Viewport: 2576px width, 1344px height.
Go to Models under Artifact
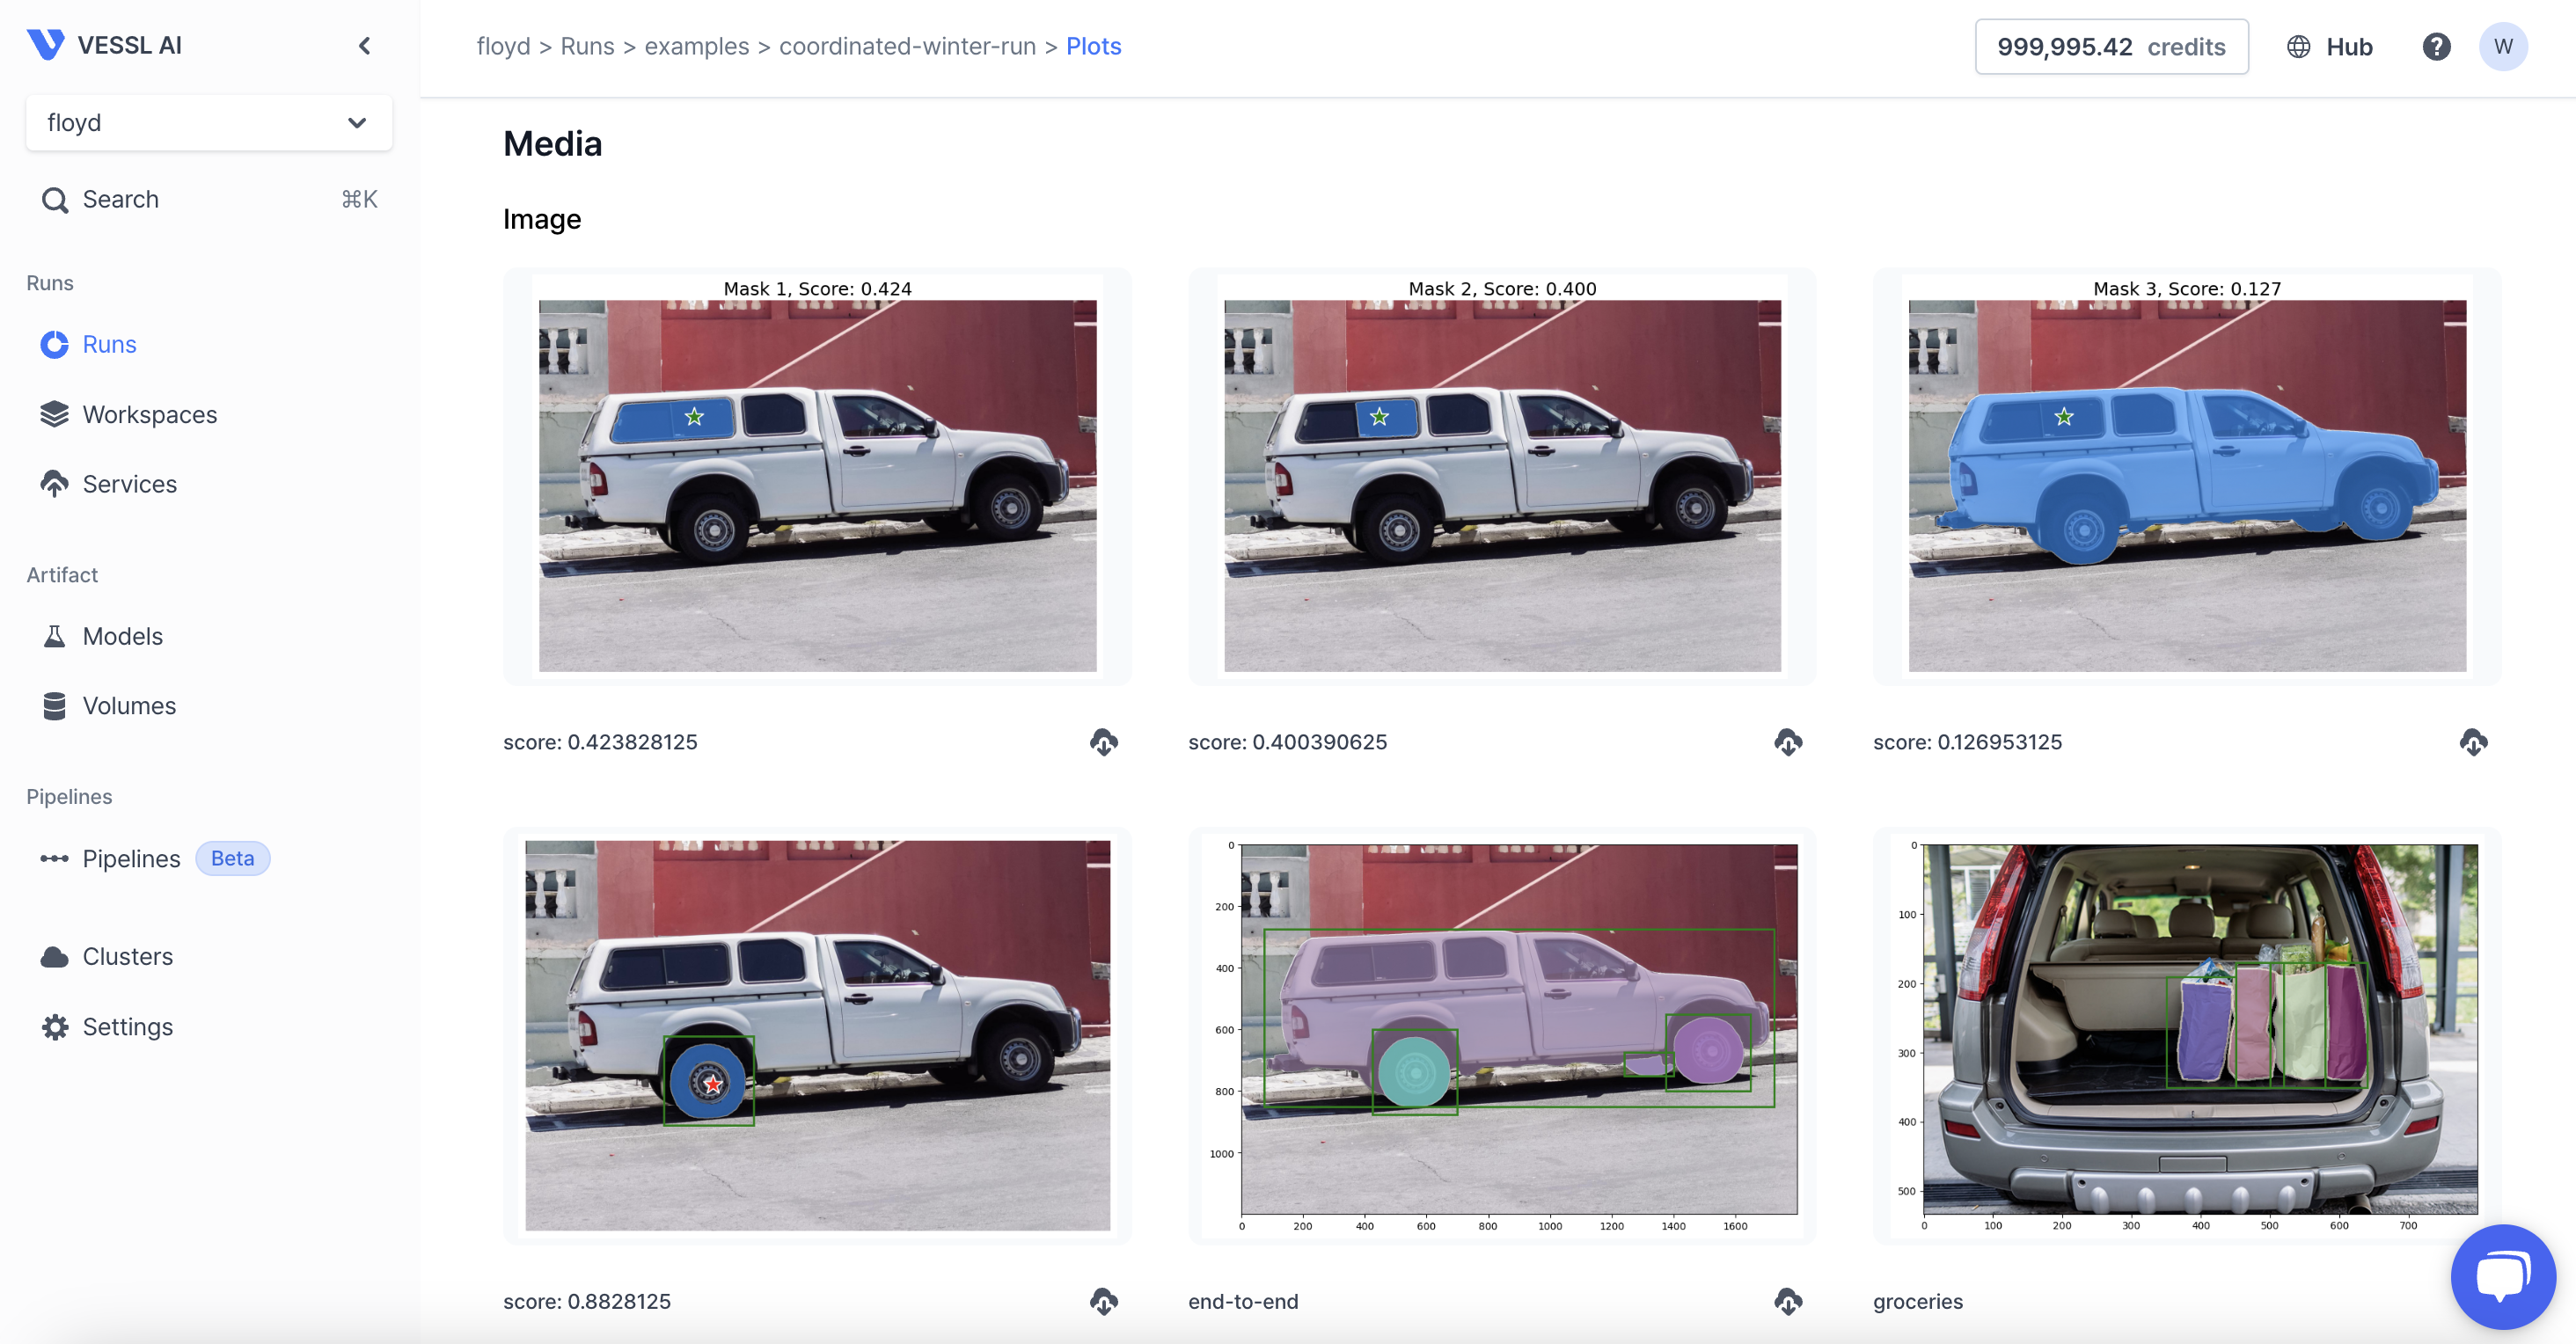coord(122,636)
